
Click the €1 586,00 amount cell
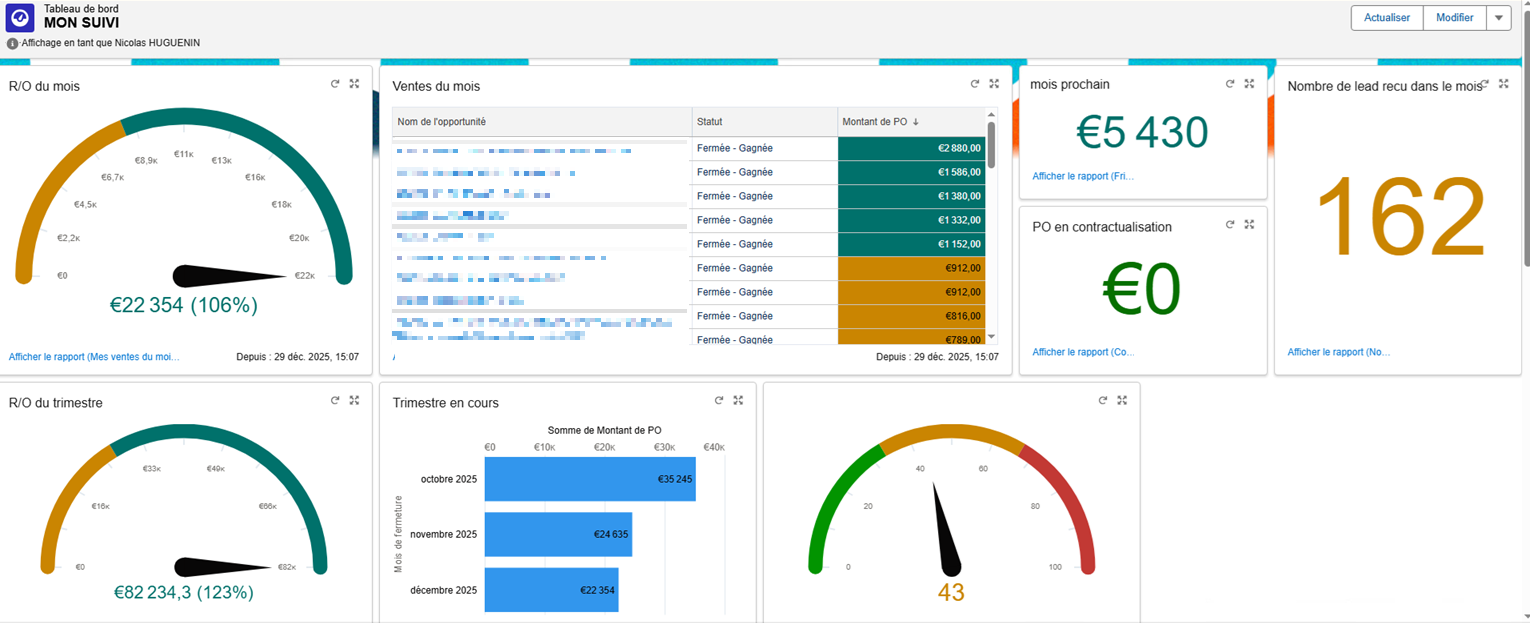coord(911,172)
